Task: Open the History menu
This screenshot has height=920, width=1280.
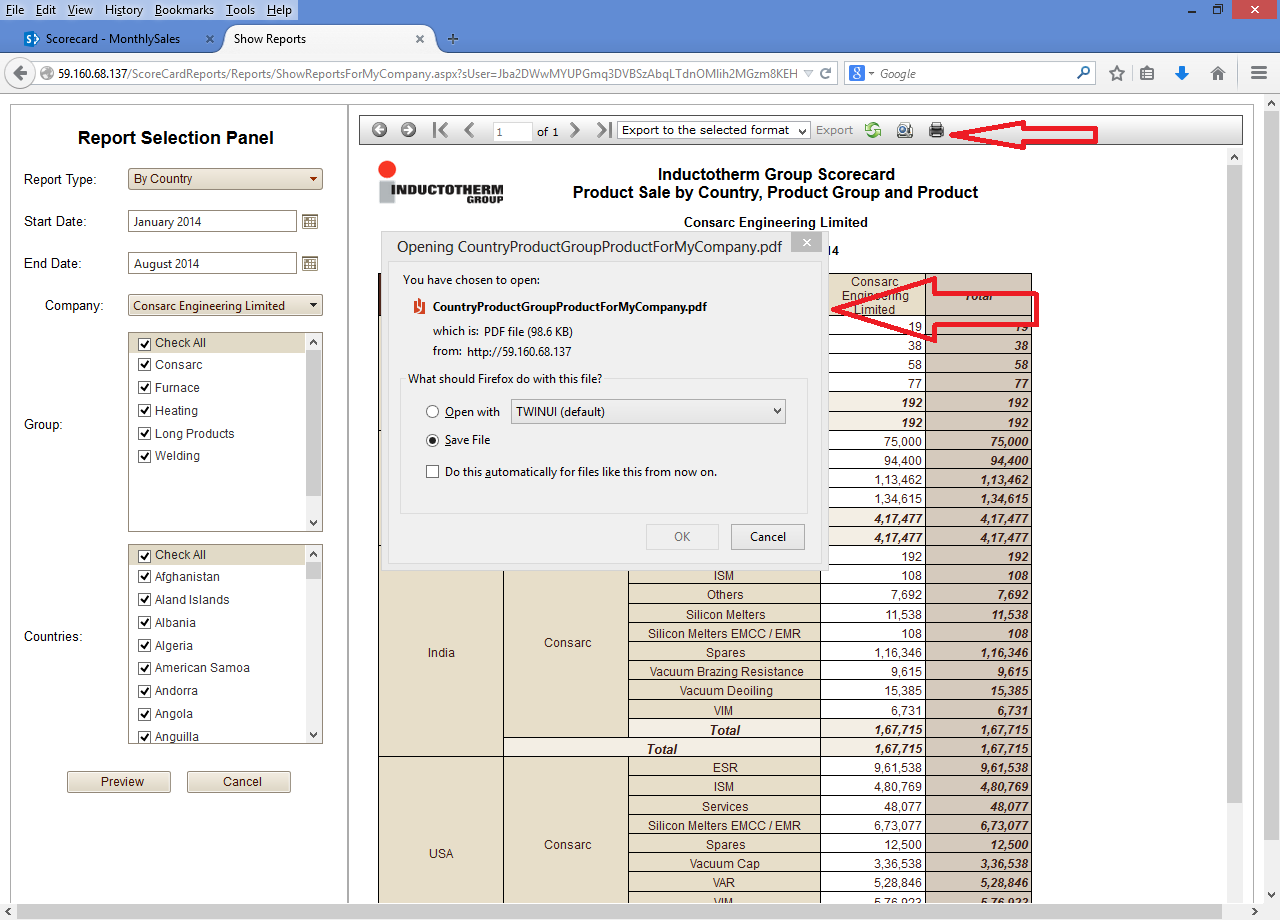Action: [124, 9]
